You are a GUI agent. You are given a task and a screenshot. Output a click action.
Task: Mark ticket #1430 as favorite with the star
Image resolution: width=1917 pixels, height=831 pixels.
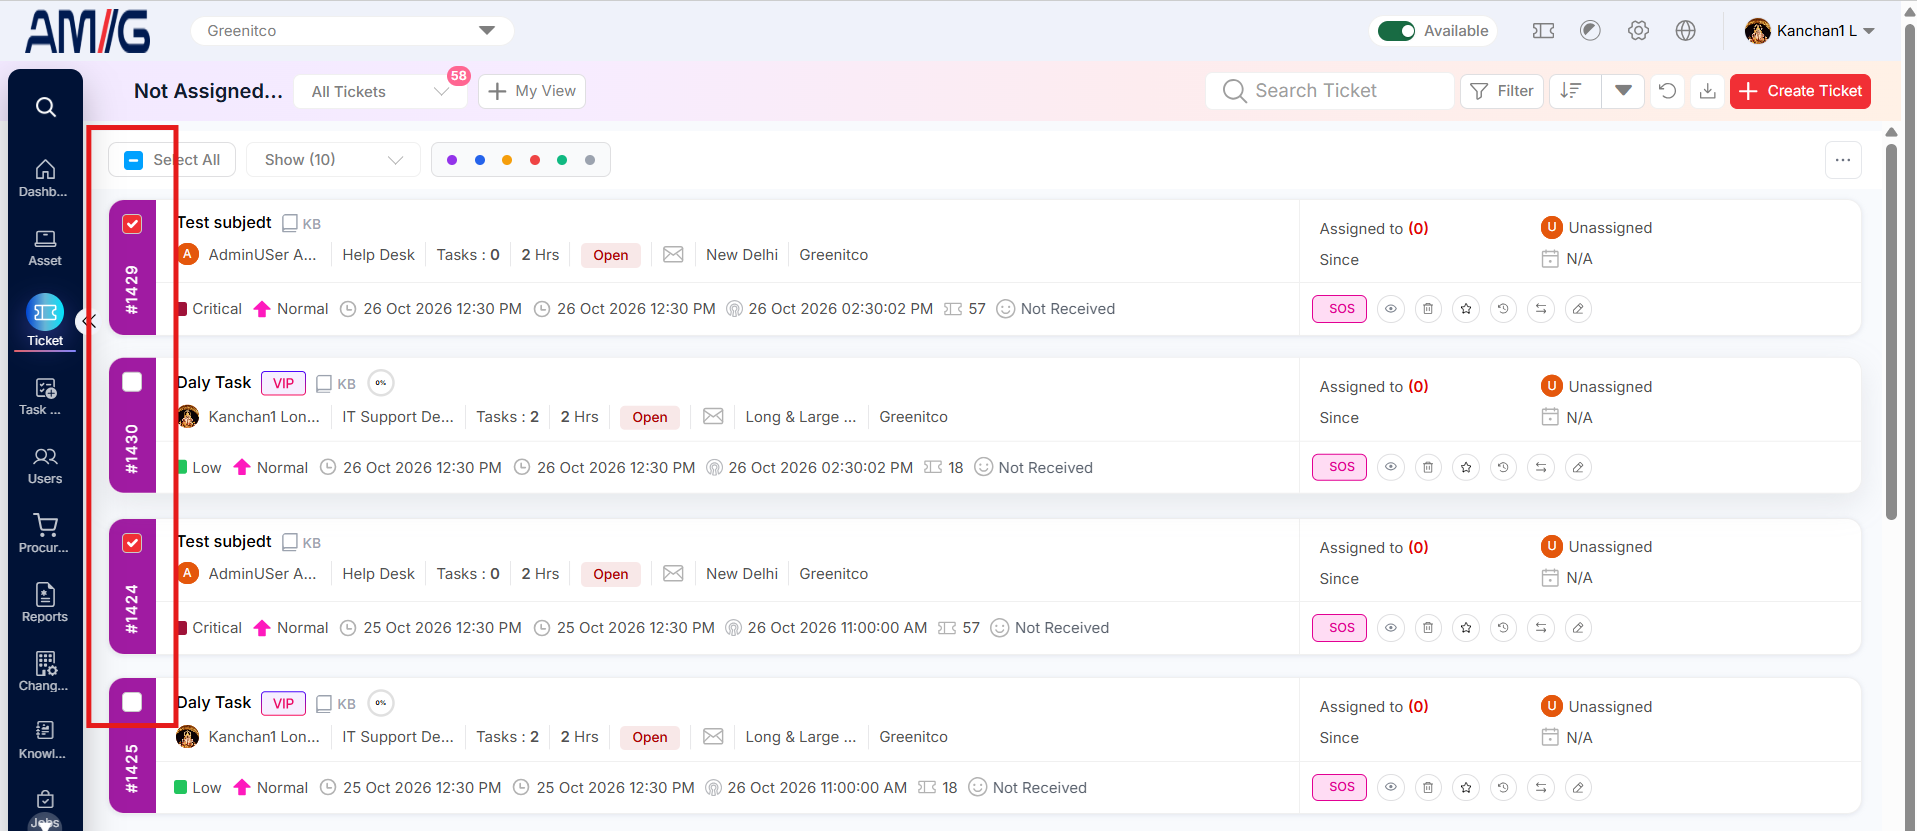(x=1466, y=467)
